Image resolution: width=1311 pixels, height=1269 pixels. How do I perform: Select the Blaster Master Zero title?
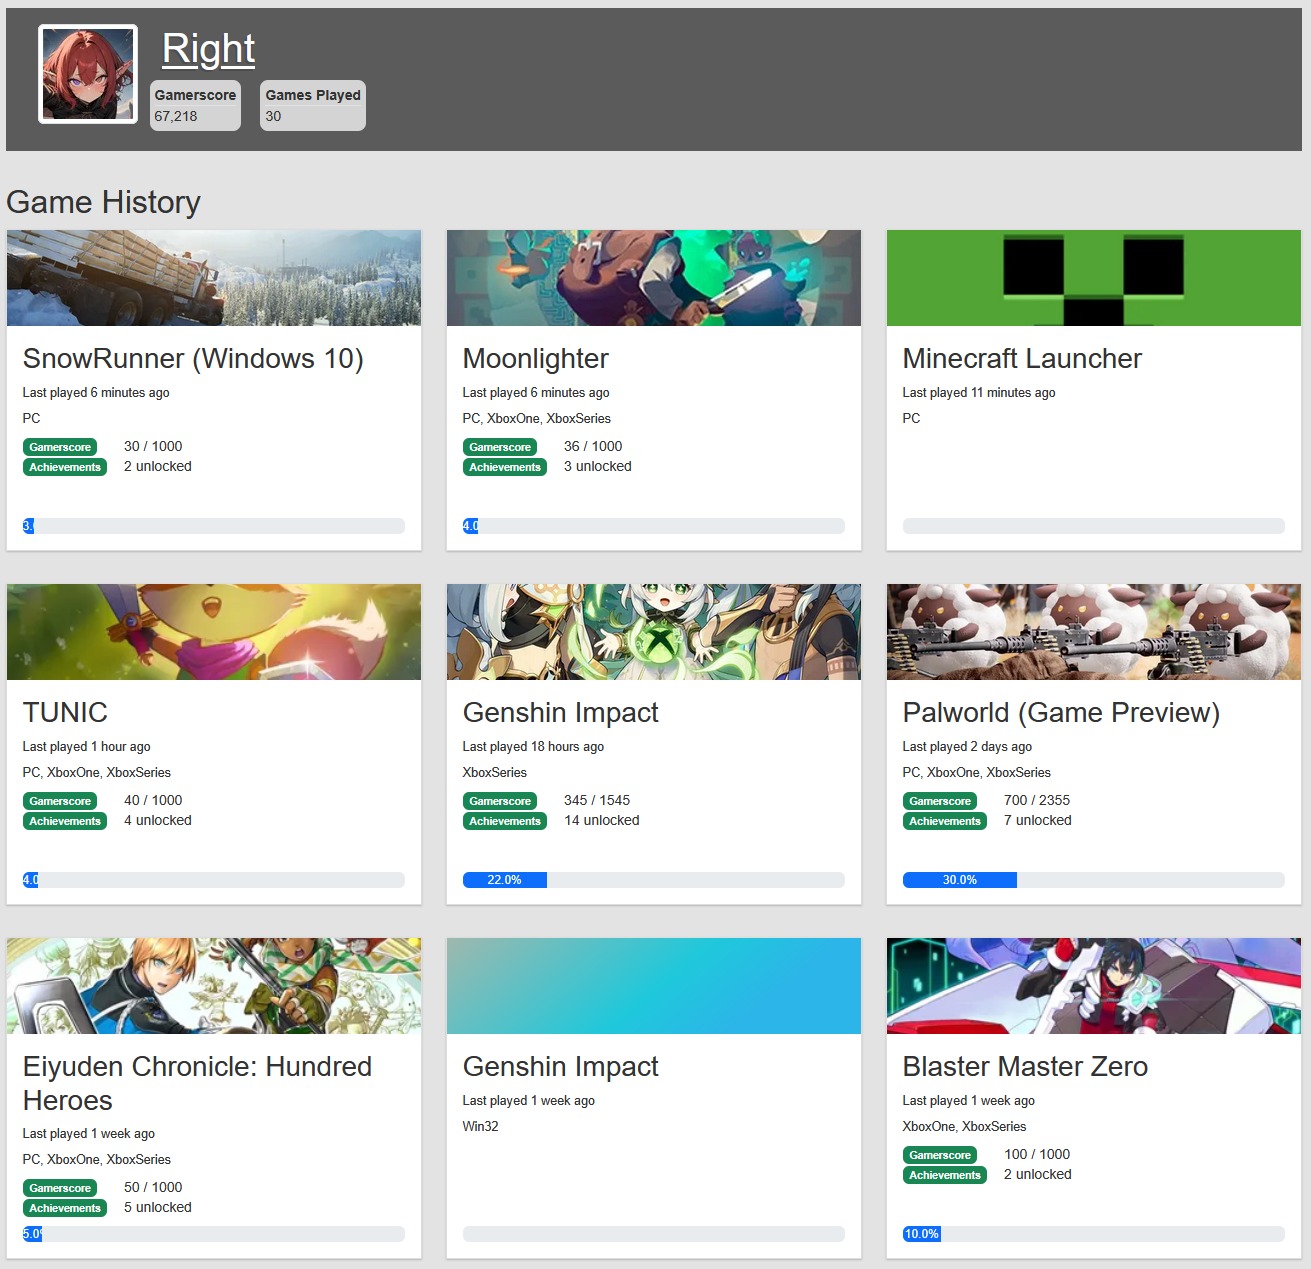pyautogui.click(x=1025, y=1066)
